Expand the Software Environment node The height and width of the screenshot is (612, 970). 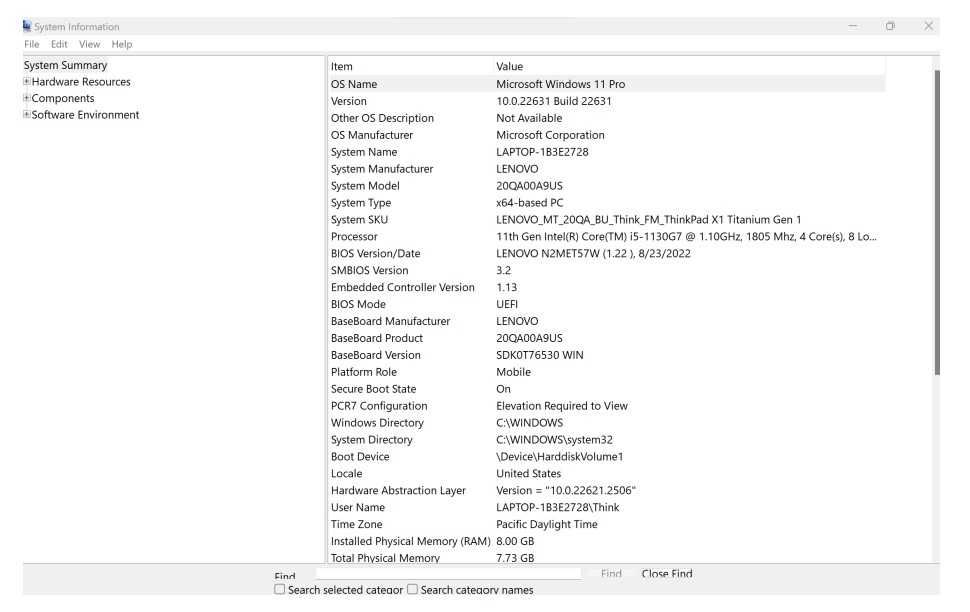click(x=27, y=114)
